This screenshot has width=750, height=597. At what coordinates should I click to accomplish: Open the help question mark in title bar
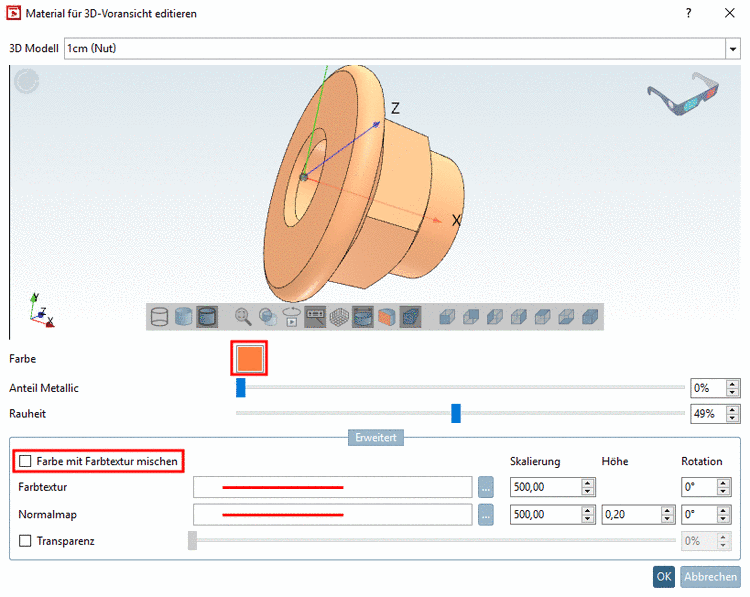[688, 13]
